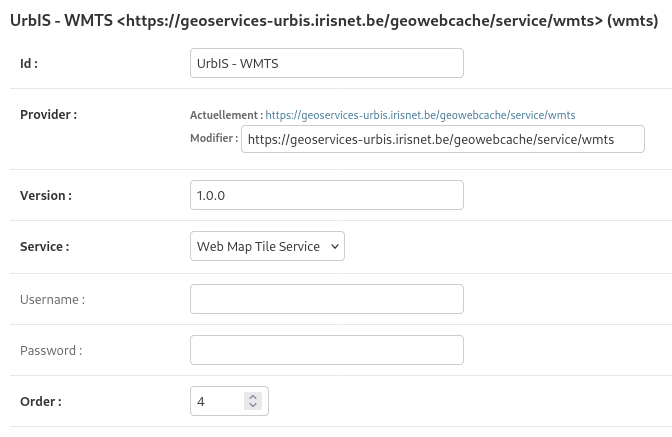Expand the Web Map Tile Service dropdown
Viewport: 672px width, 437px height.
267,246
